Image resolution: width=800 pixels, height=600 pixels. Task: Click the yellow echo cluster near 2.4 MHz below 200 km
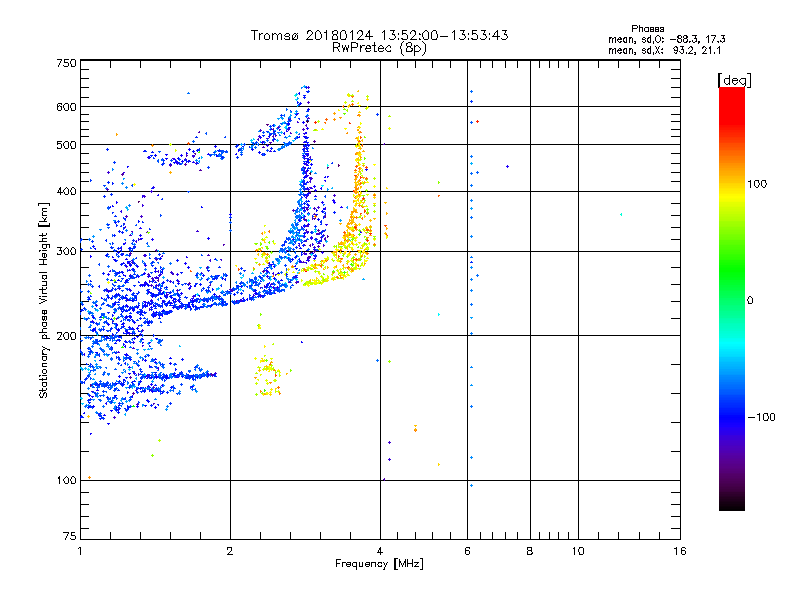tap(268, 375)
